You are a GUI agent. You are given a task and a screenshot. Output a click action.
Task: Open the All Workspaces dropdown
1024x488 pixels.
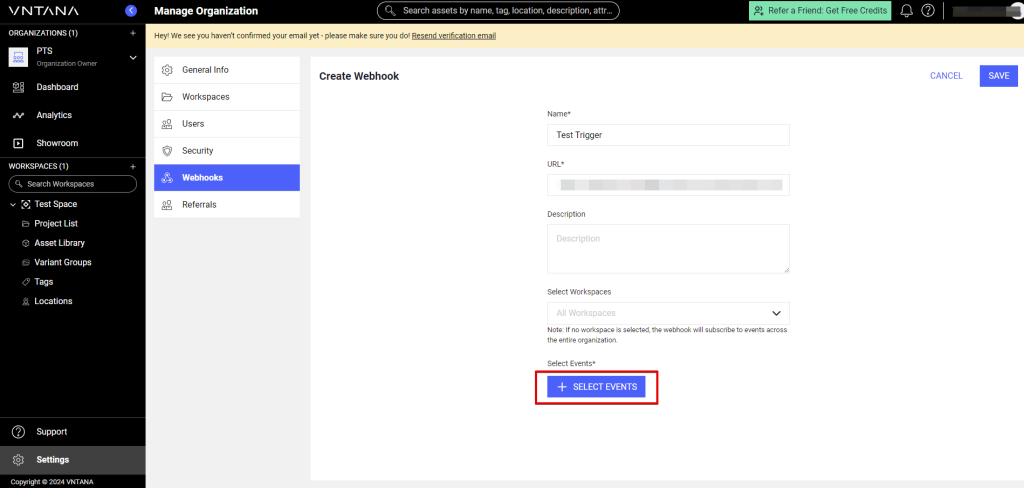tap(668, 313)
